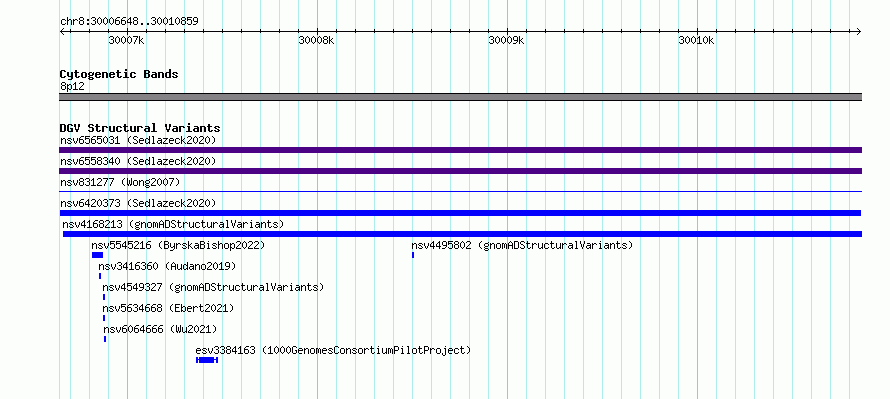This screenshot has width=890, height=399.
Task: Open the nsv5634668 (Ebert2021) variant label
Action: pyautogui.click(x=168, y=308)
